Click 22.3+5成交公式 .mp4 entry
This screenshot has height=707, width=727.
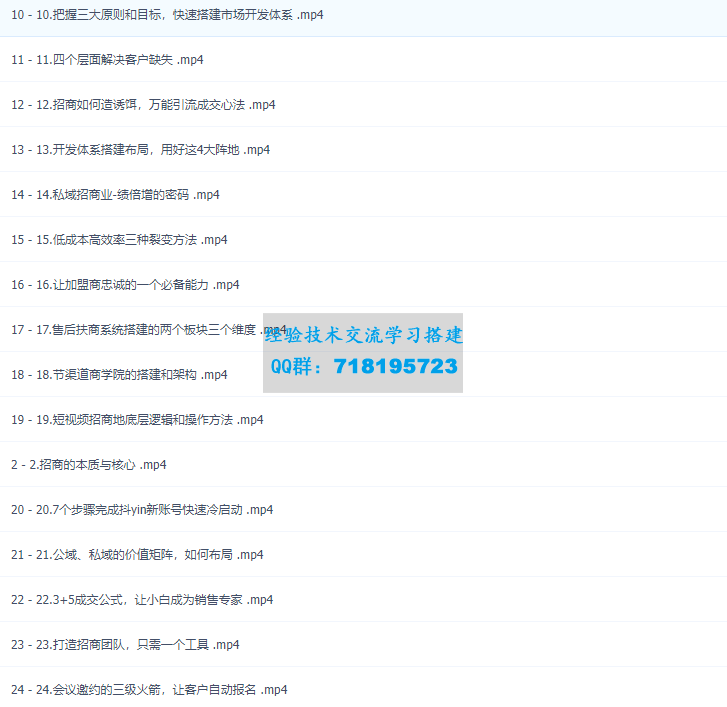(x=142, y=599)
